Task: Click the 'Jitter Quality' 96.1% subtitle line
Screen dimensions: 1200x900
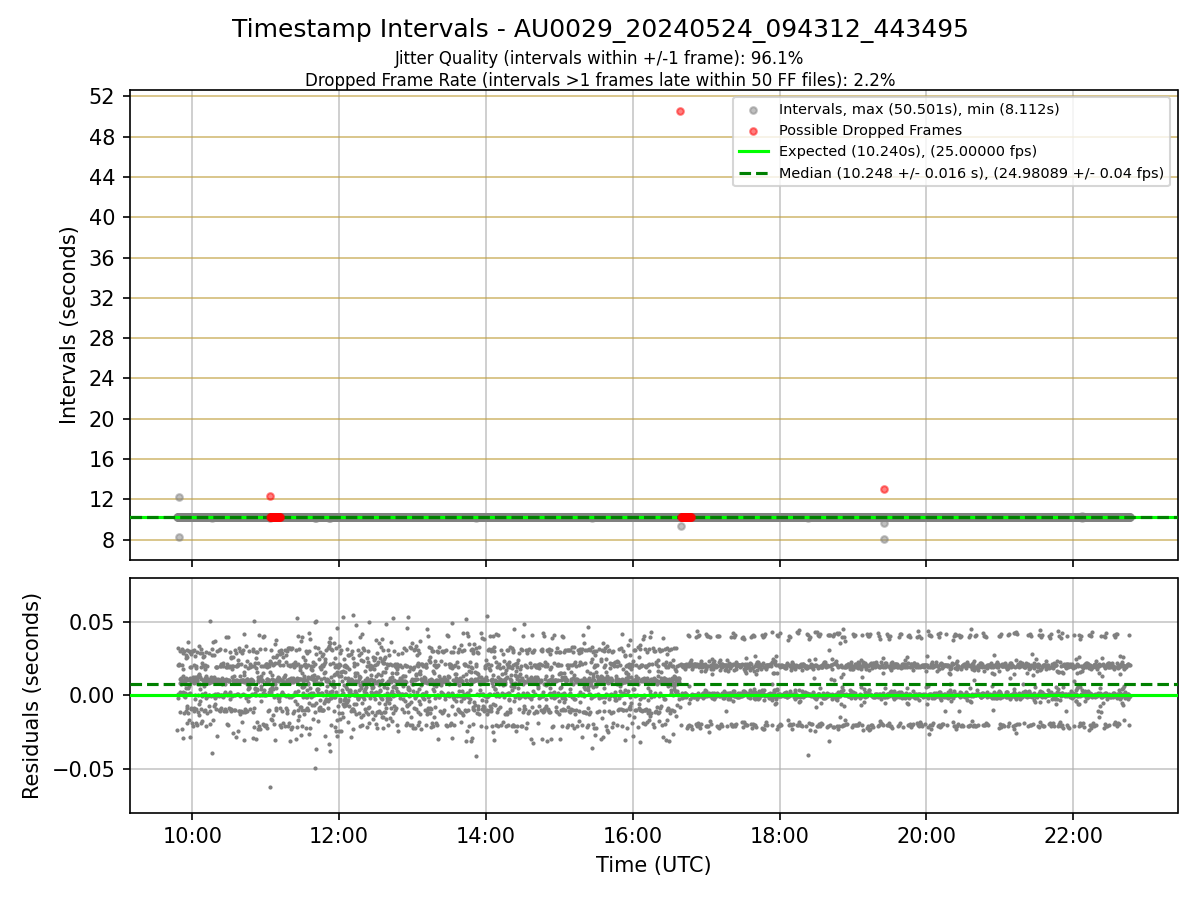Action: 599,58
